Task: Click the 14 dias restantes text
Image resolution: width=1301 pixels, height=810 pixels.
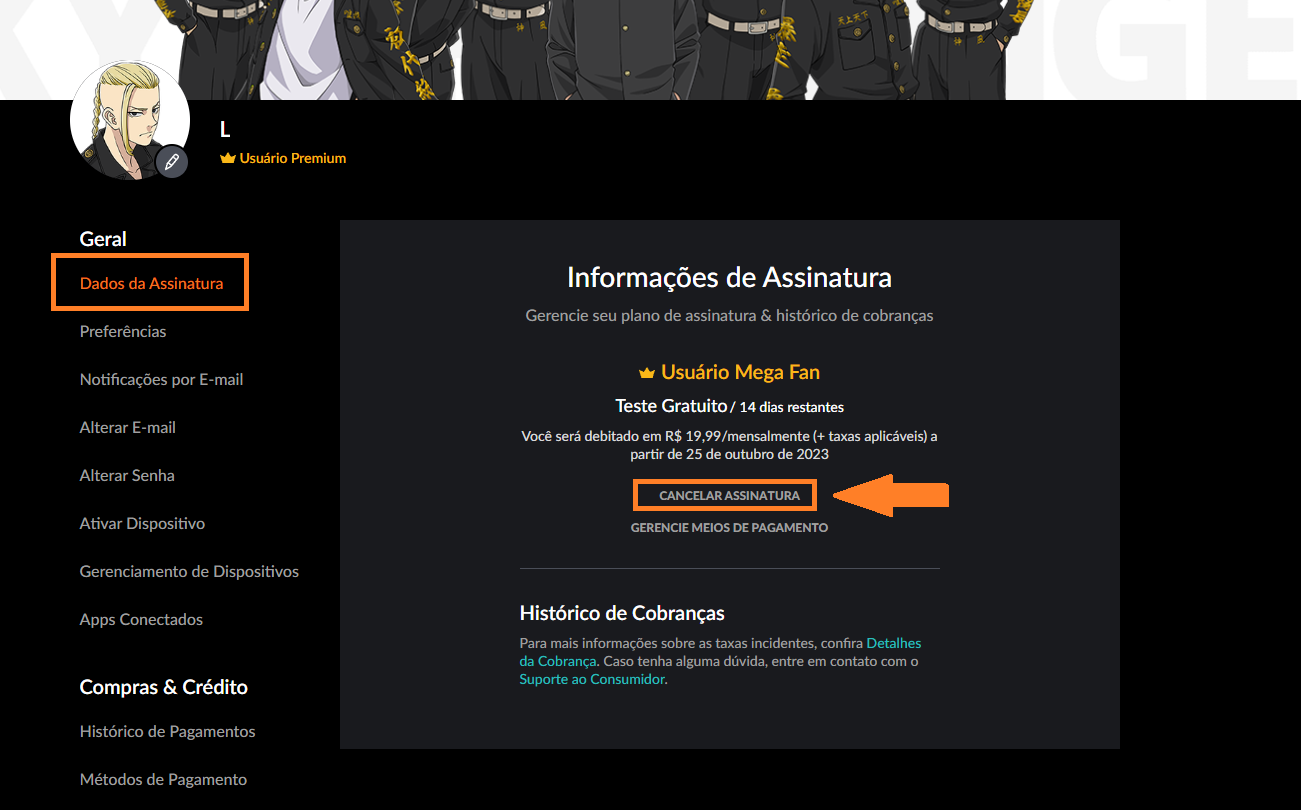Action: (792, 407)
